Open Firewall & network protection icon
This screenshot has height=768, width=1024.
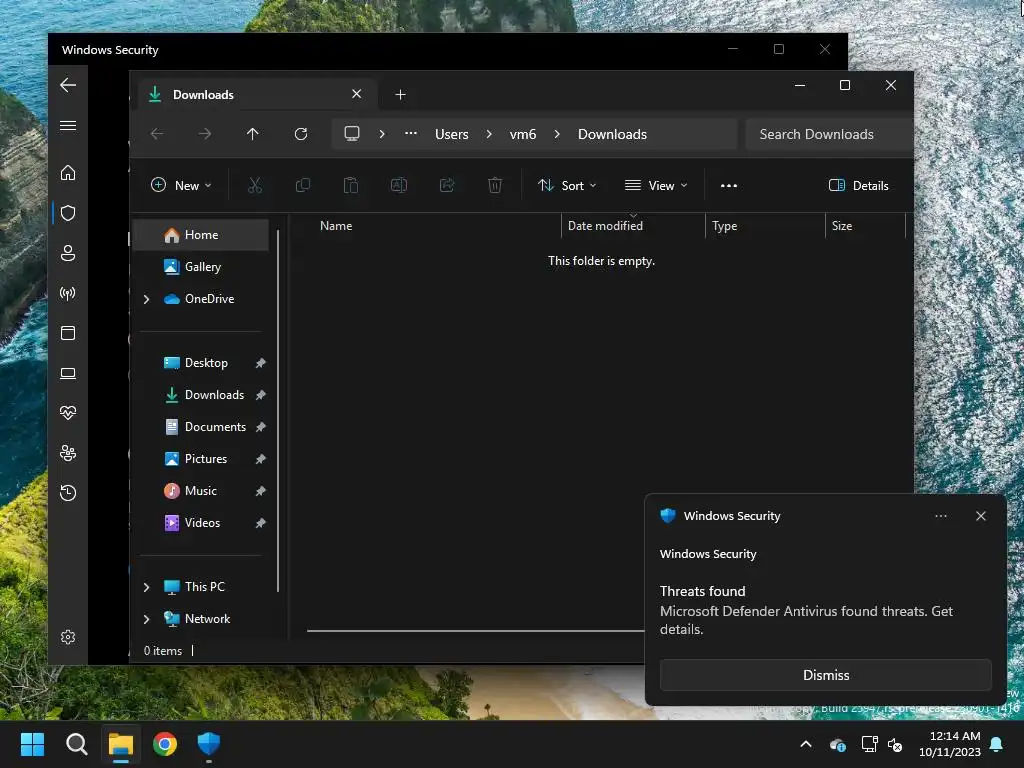click(68, 293)
